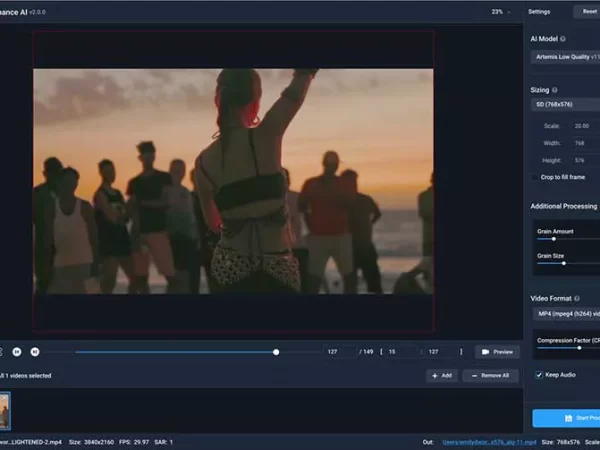Open the output file path link

pyautogui.click(x=489, y=442)
